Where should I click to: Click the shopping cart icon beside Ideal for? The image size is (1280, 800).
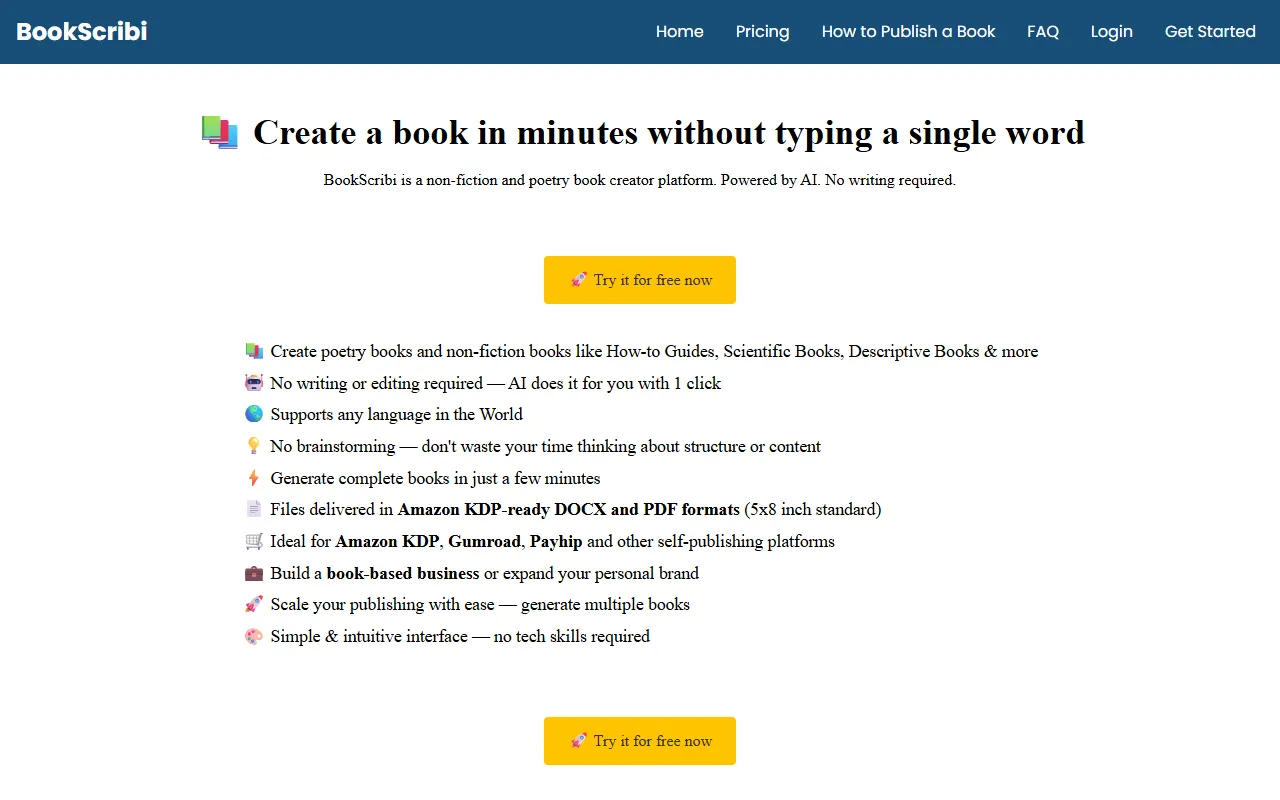(x=254, y=541)
